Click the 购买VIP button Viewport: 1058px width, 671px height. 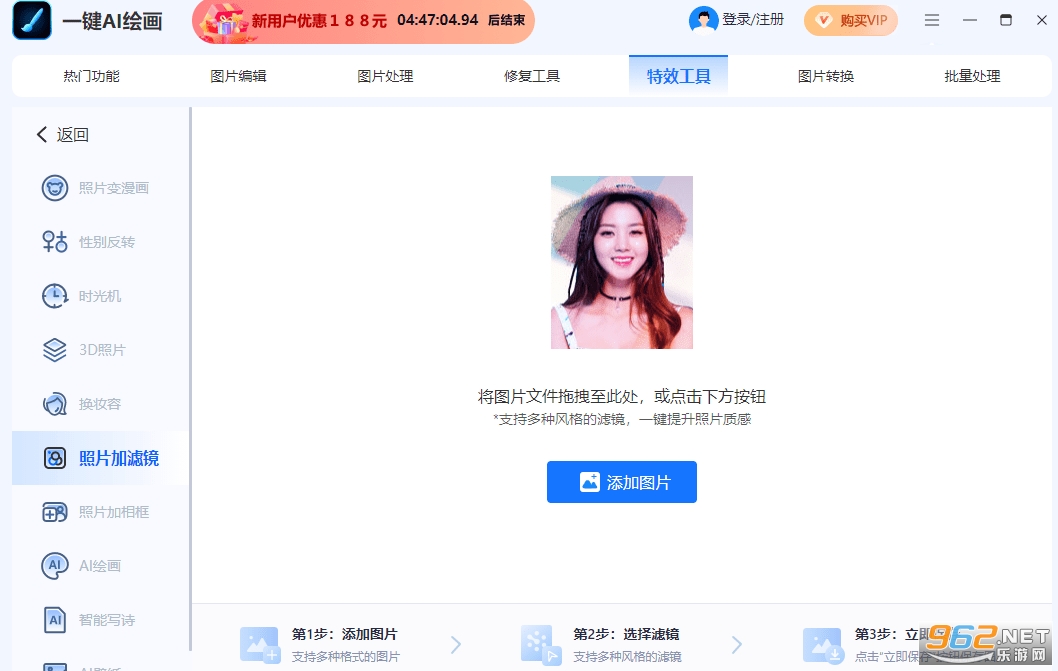tap(850, 20)
